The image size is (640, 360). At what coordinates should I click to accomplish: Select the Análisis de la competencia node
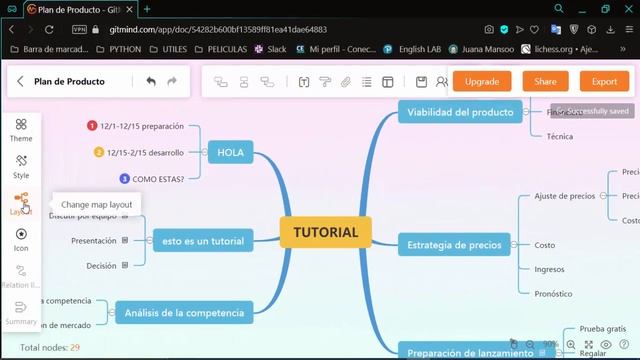[x=184, y=313]
